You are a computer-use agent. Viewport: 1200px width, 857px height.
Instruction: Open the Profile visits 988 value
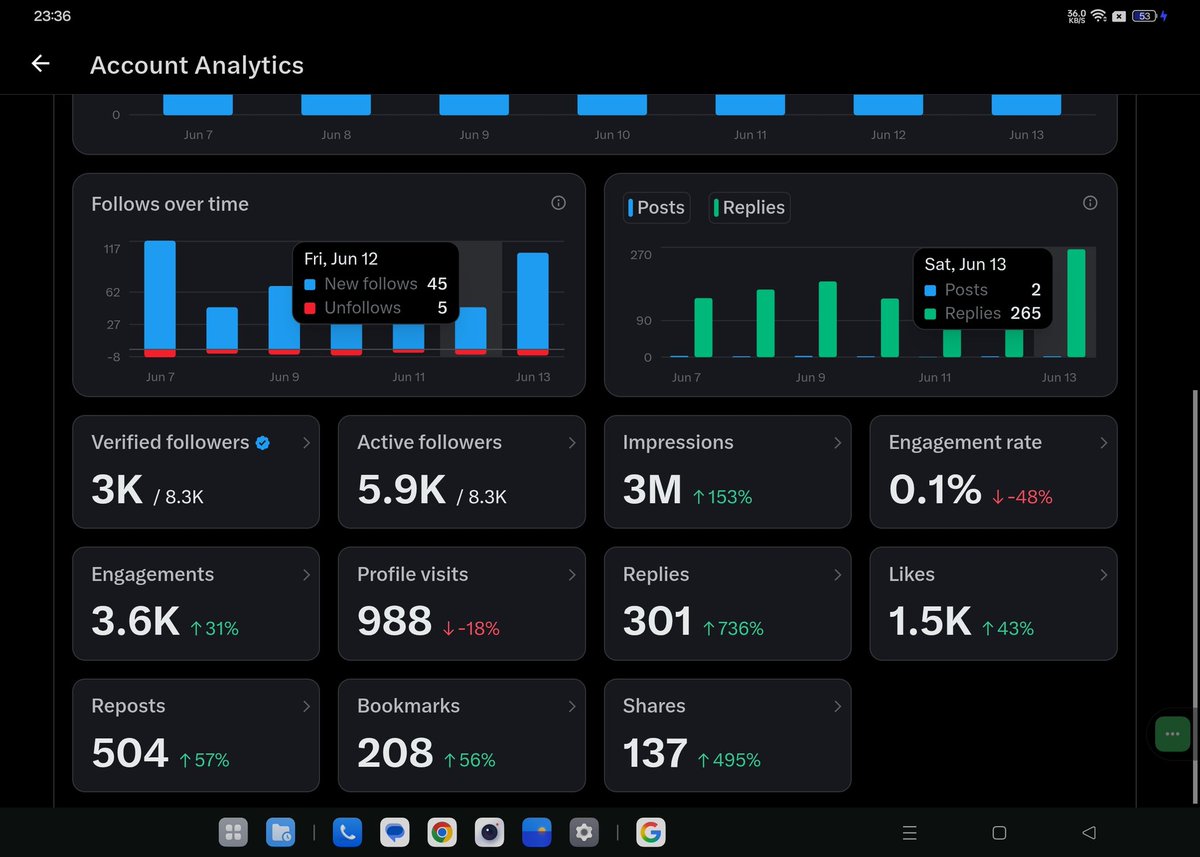(x=395, y=622)
